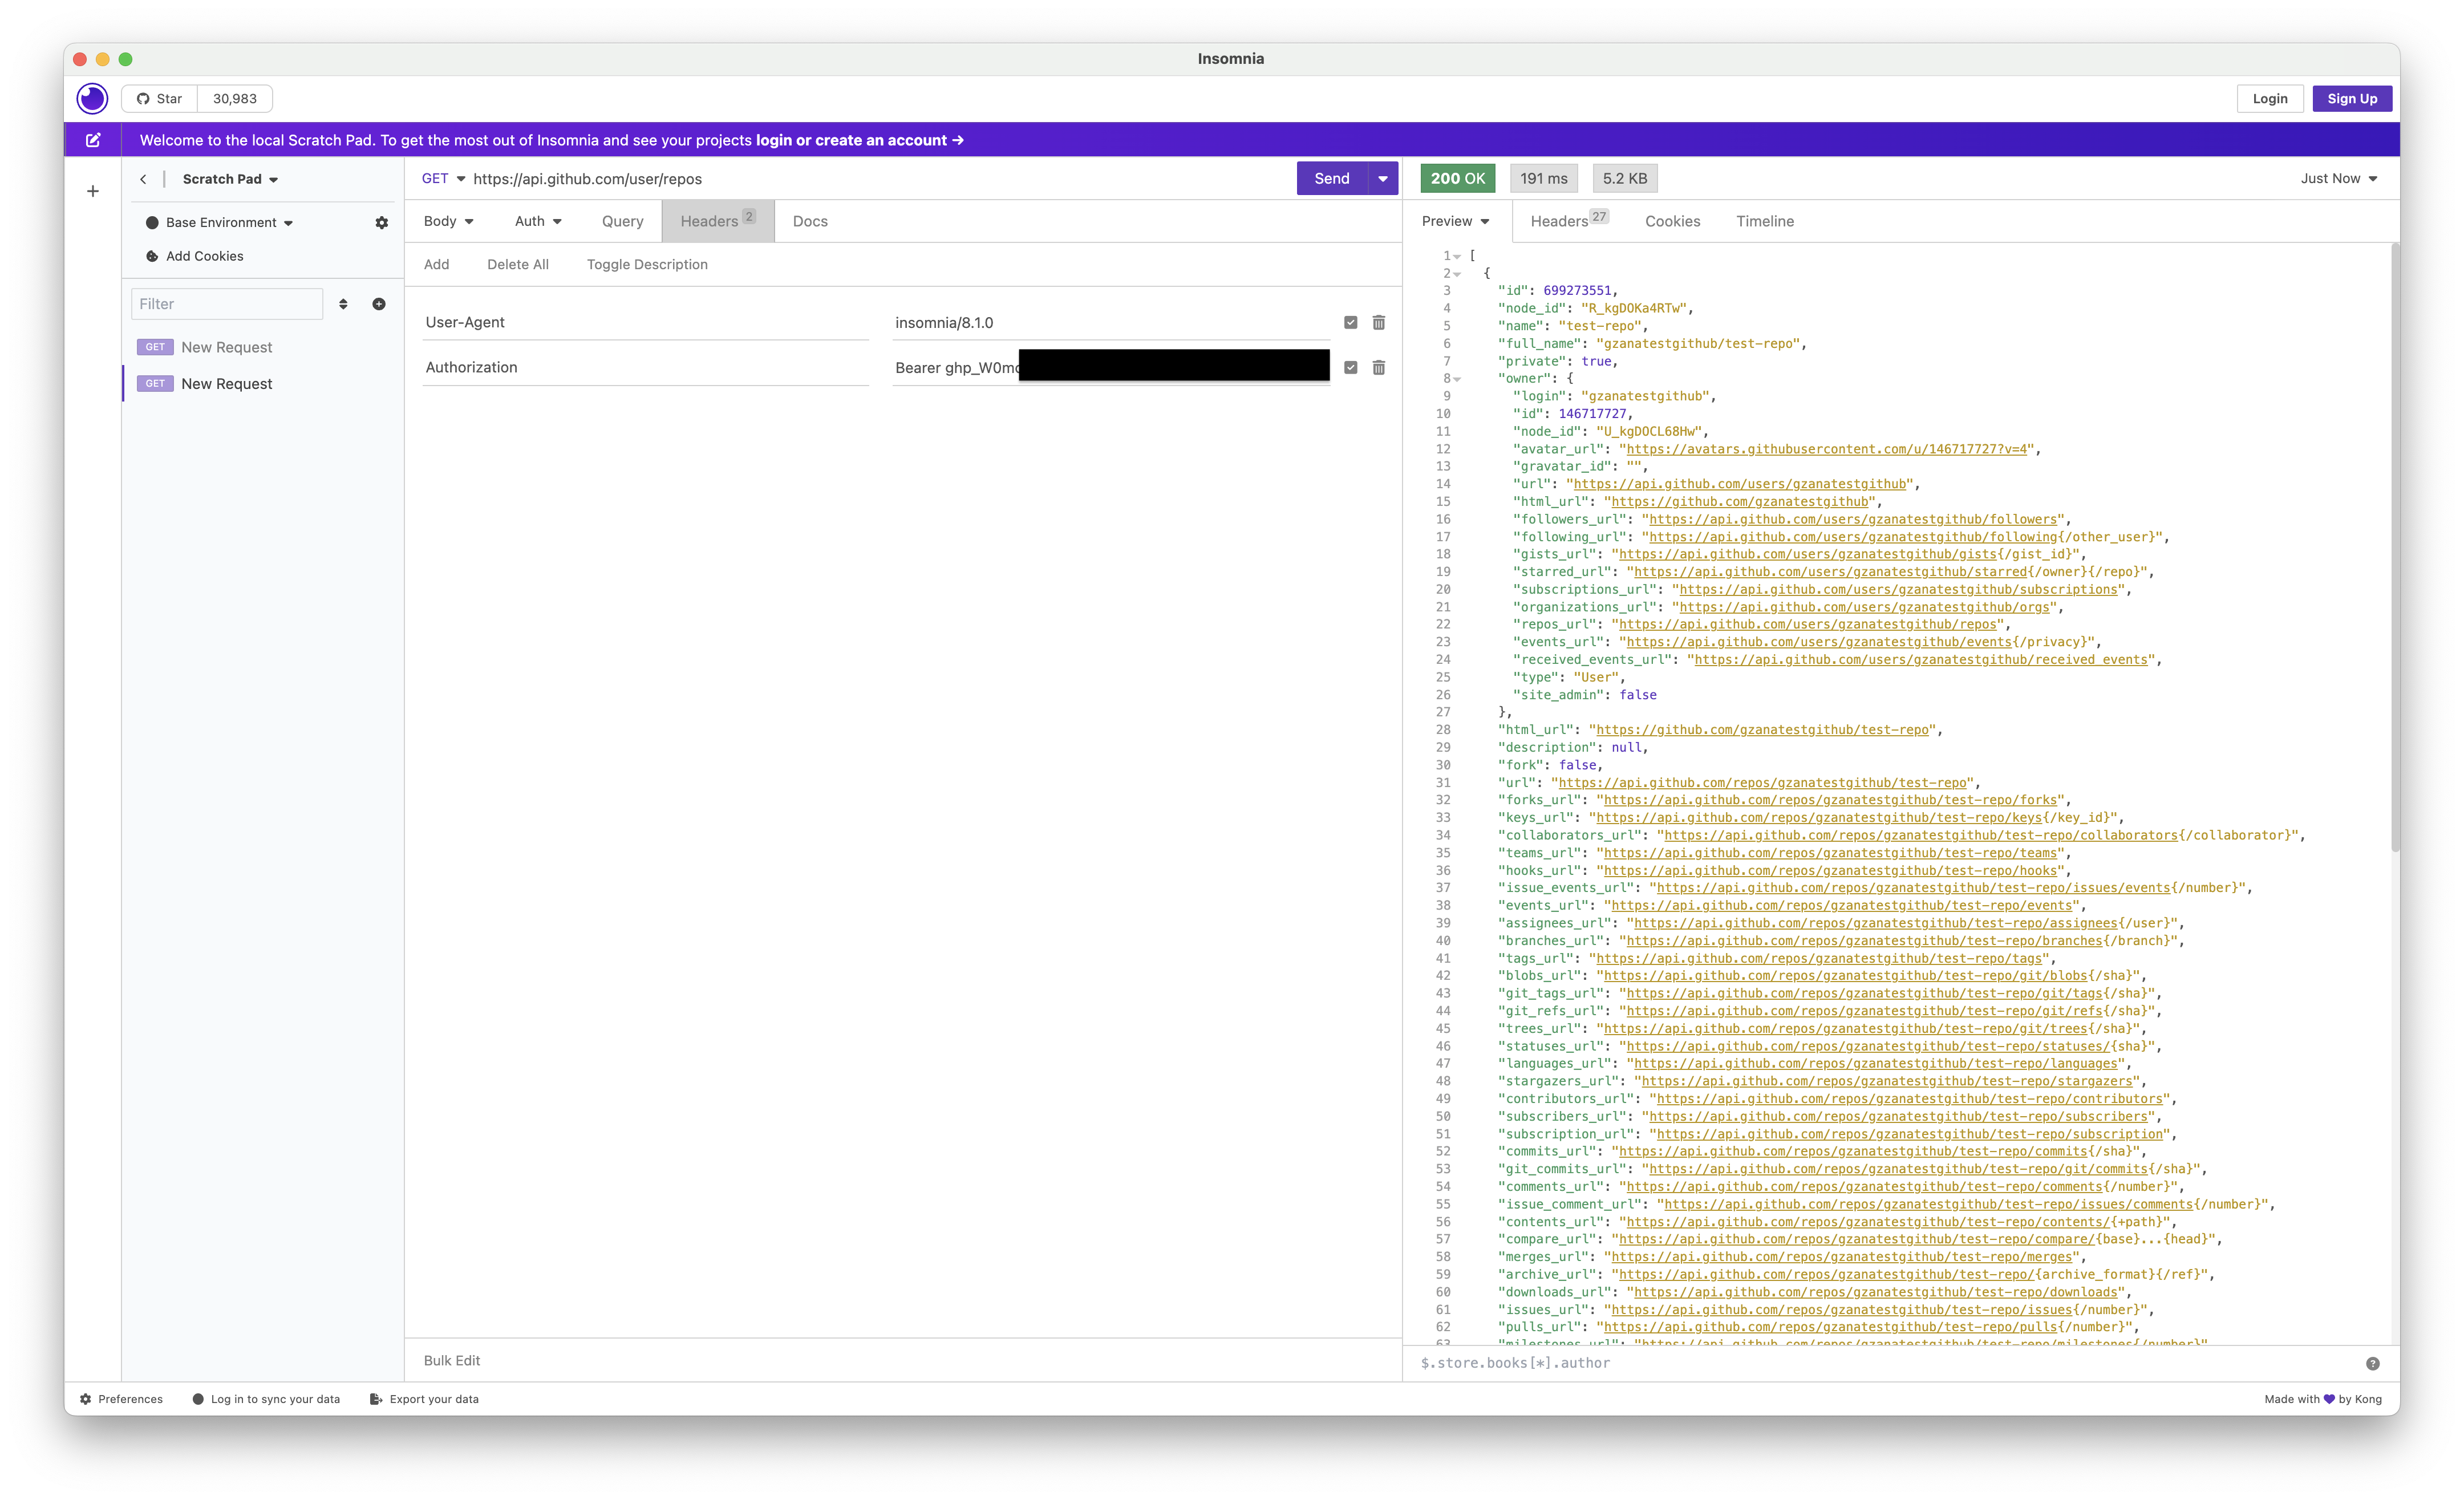Click the html_url test-repo link on line 28
This screenshot has height=1500, width=2464.
pyautogui.click(x=1762, y=730)
